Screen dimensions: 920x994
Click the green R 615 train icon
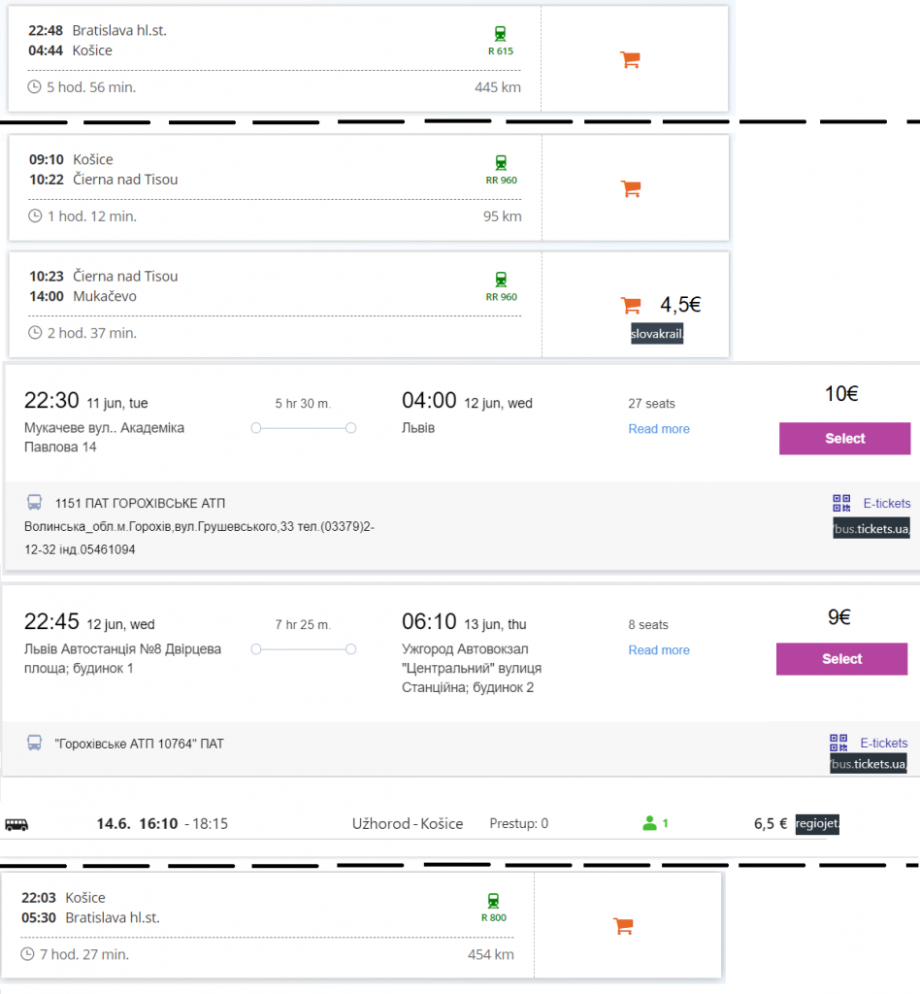tap(500, 33)
